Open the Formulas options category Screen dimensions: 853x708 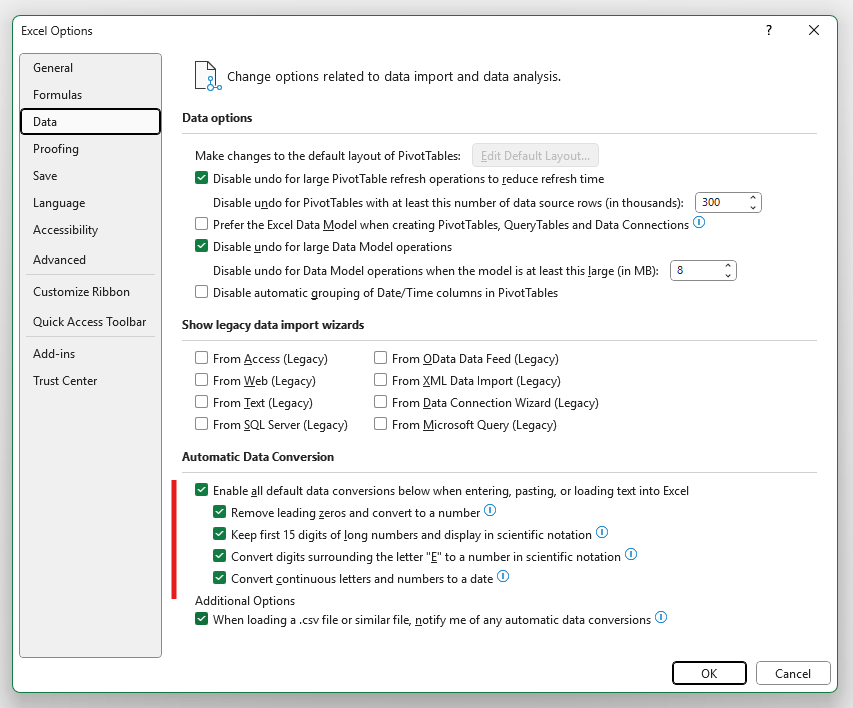58,95
